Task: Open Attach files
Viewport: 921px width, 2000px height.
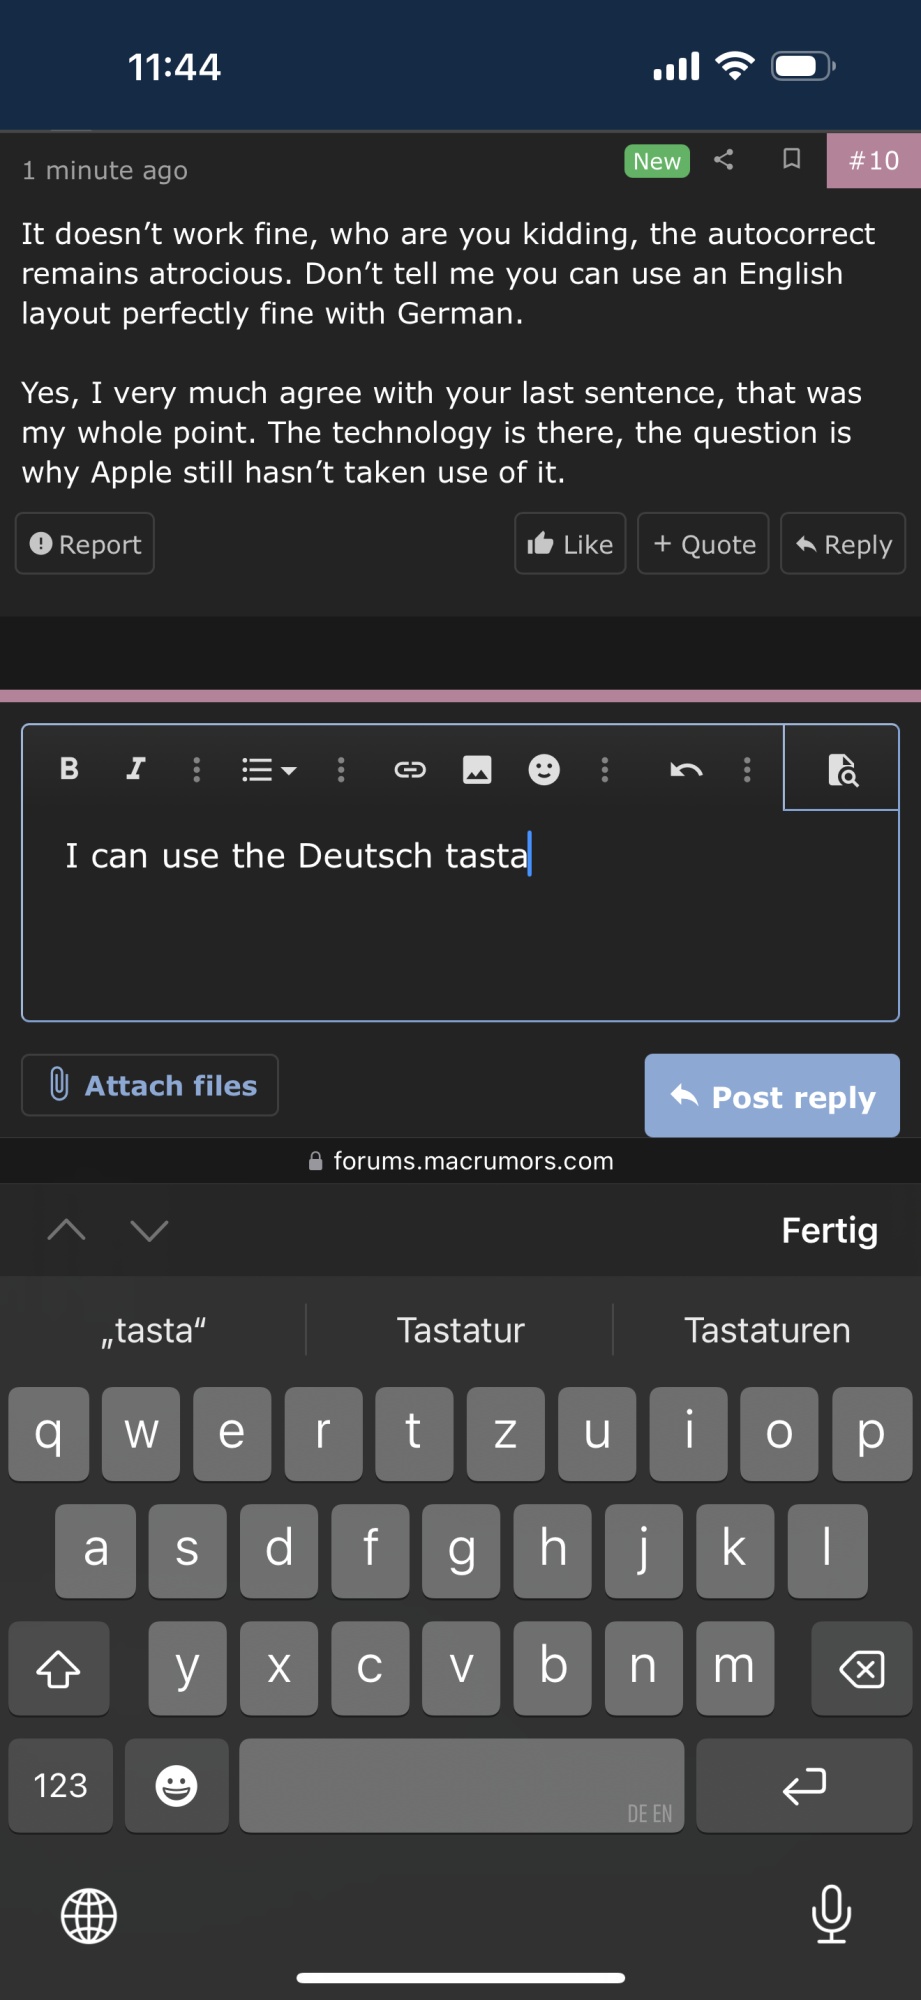Action: coord(150,1085)
